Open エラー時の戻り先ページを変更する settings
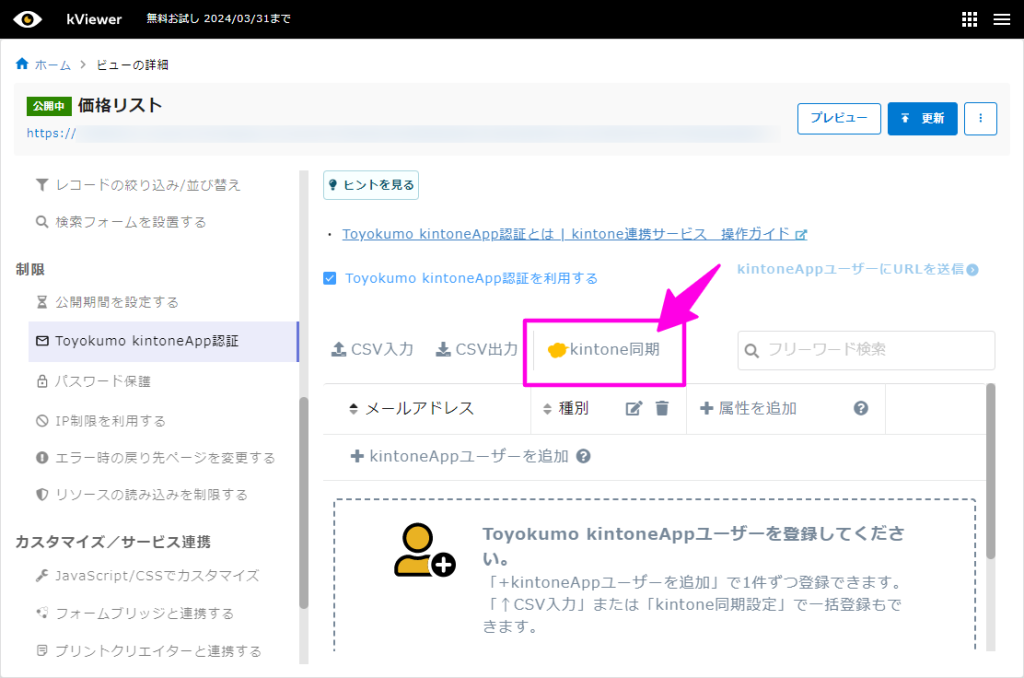 click(x=155, y=458)
